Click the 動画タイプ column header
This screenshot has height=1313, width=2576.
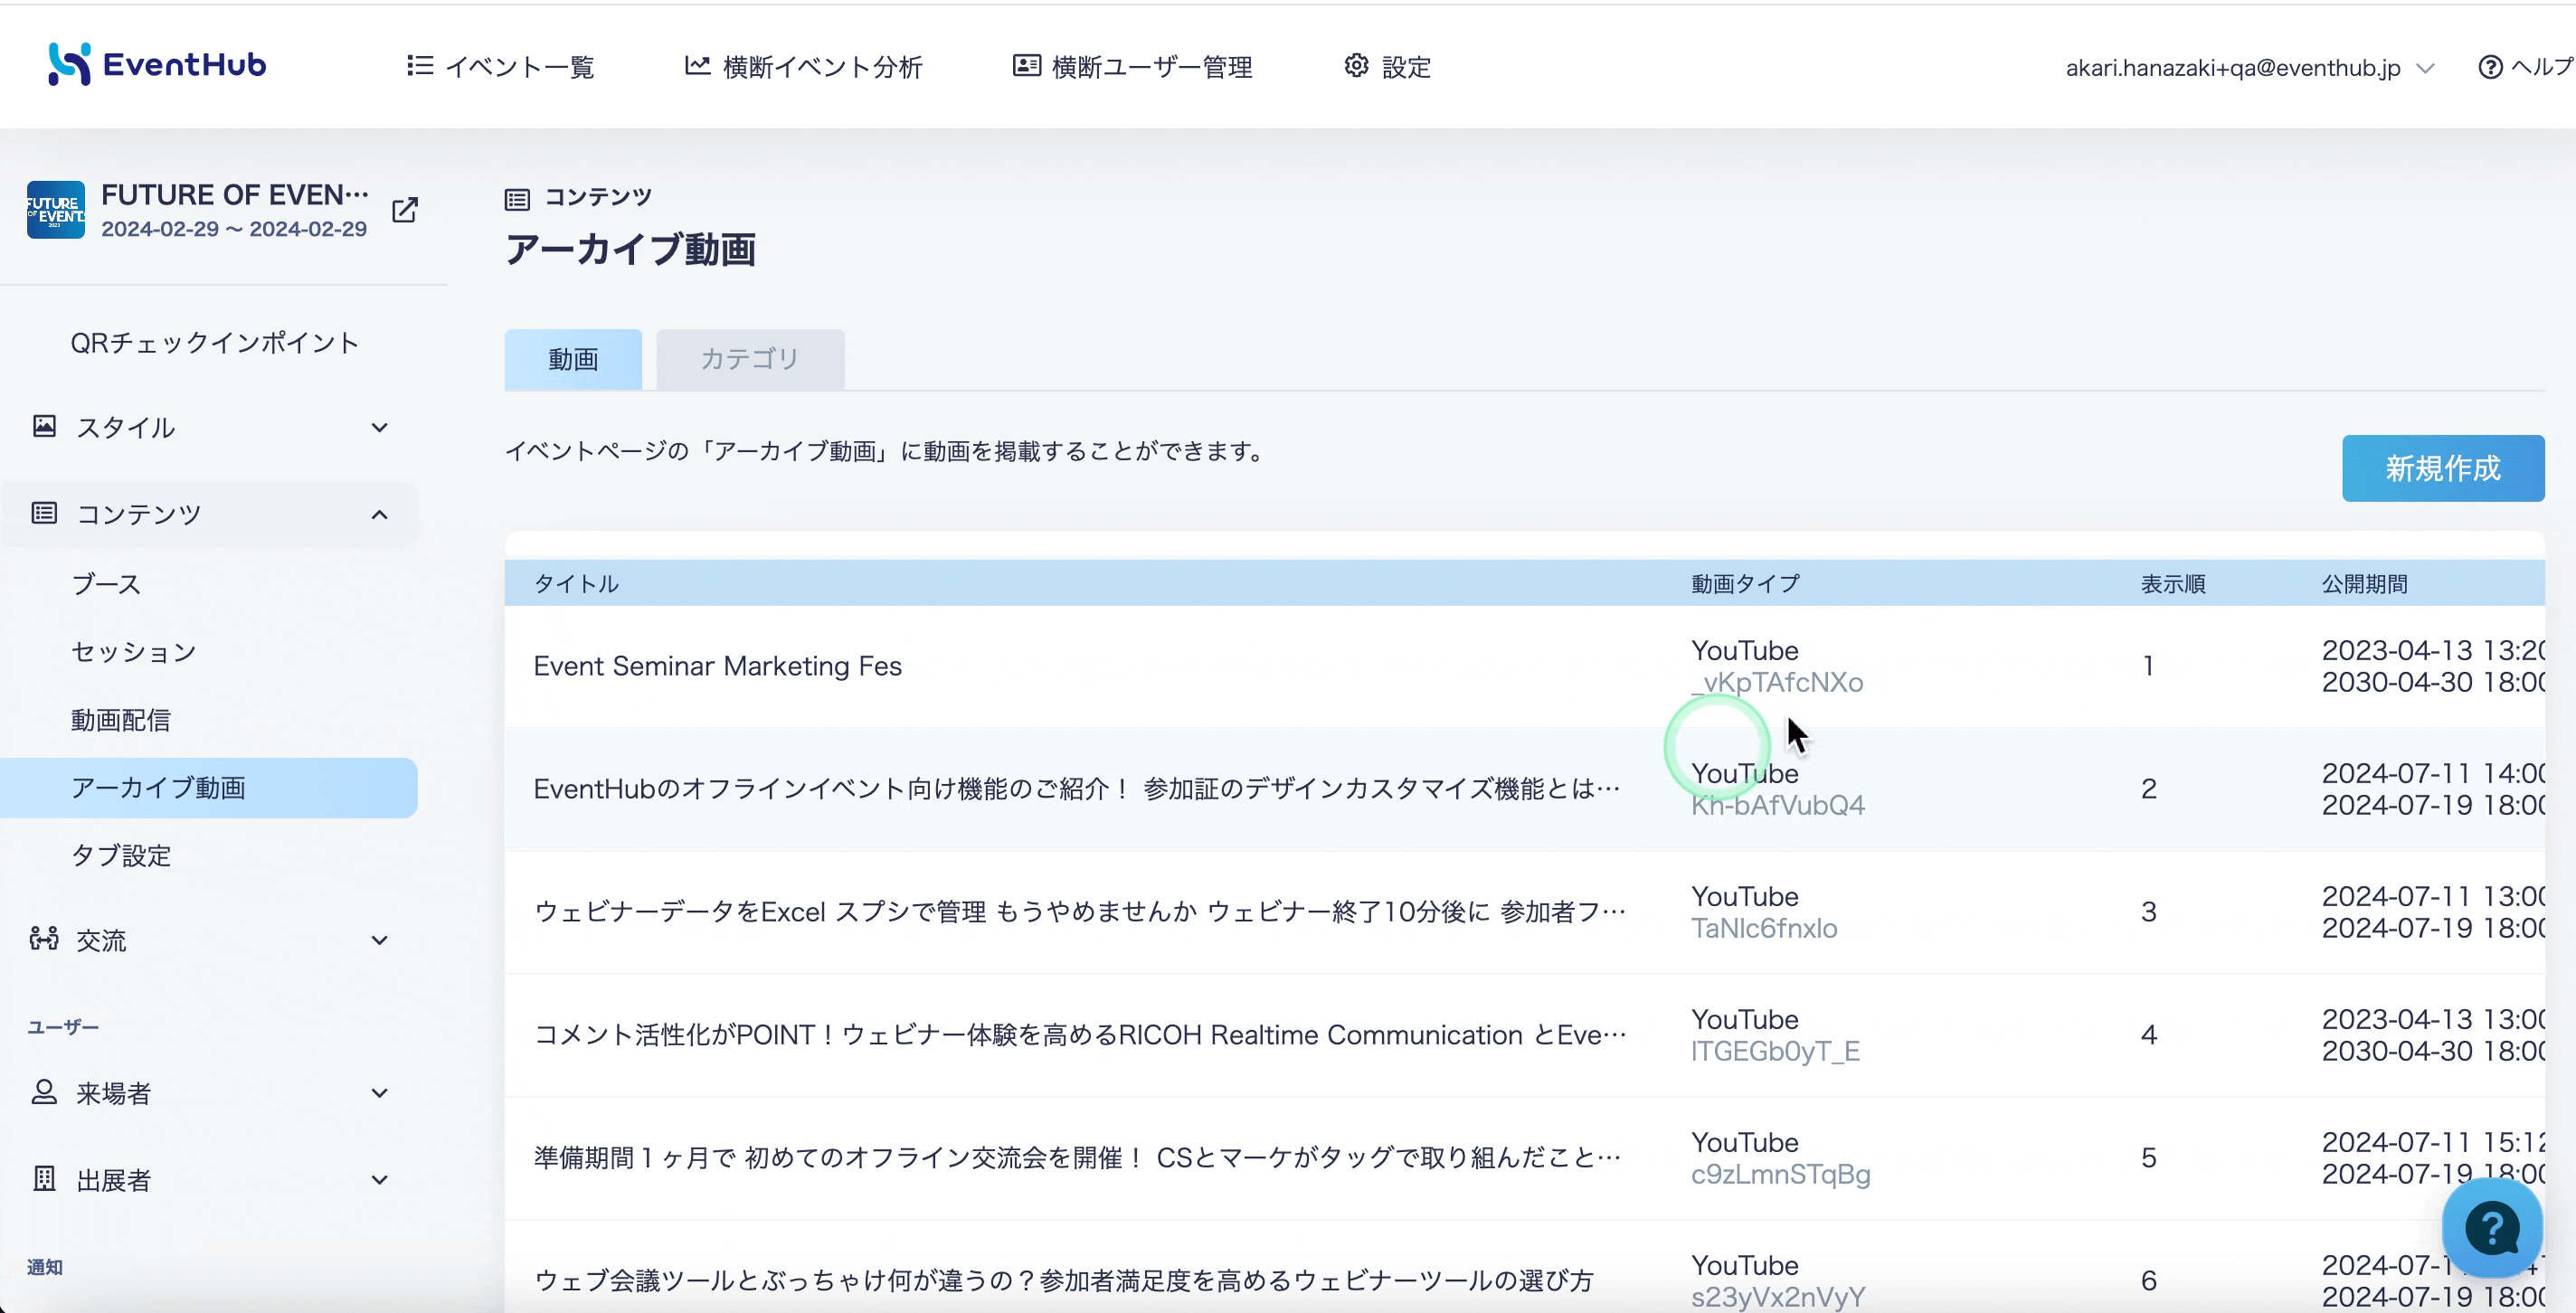coord(1745,584)
